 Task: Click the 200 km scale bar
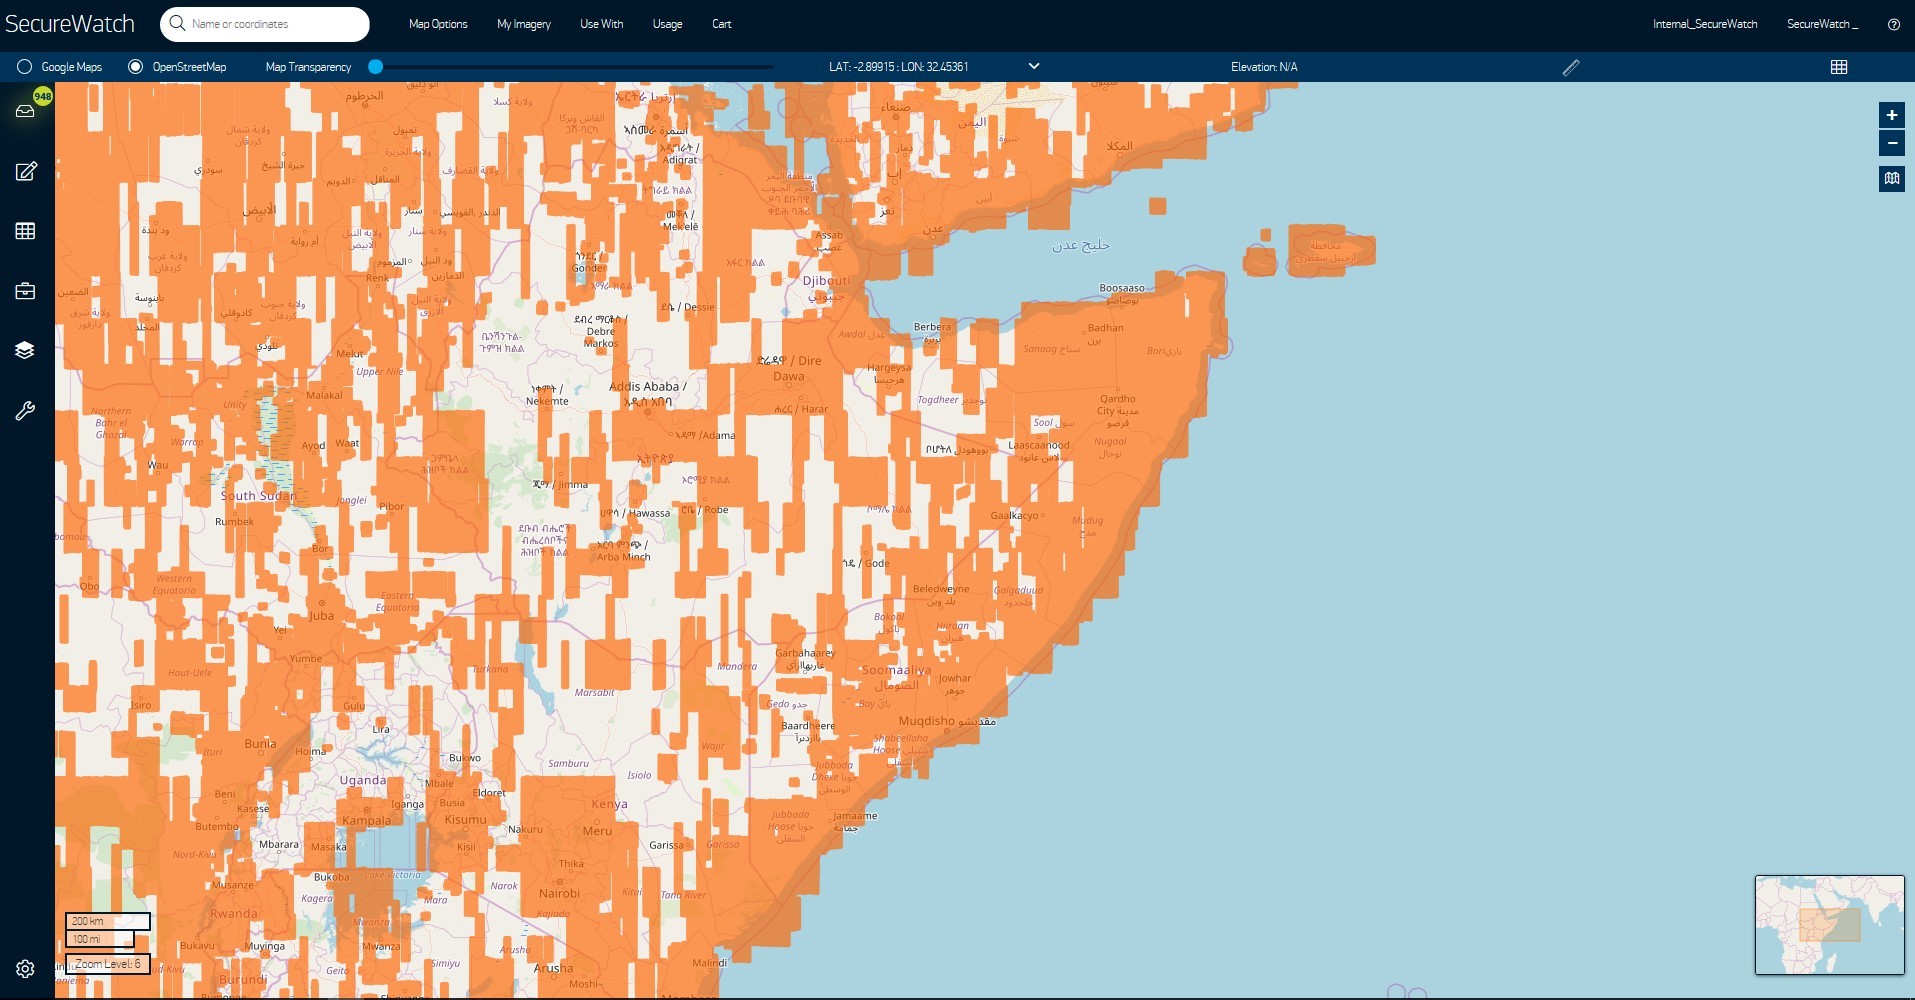(x=108, y=921)
